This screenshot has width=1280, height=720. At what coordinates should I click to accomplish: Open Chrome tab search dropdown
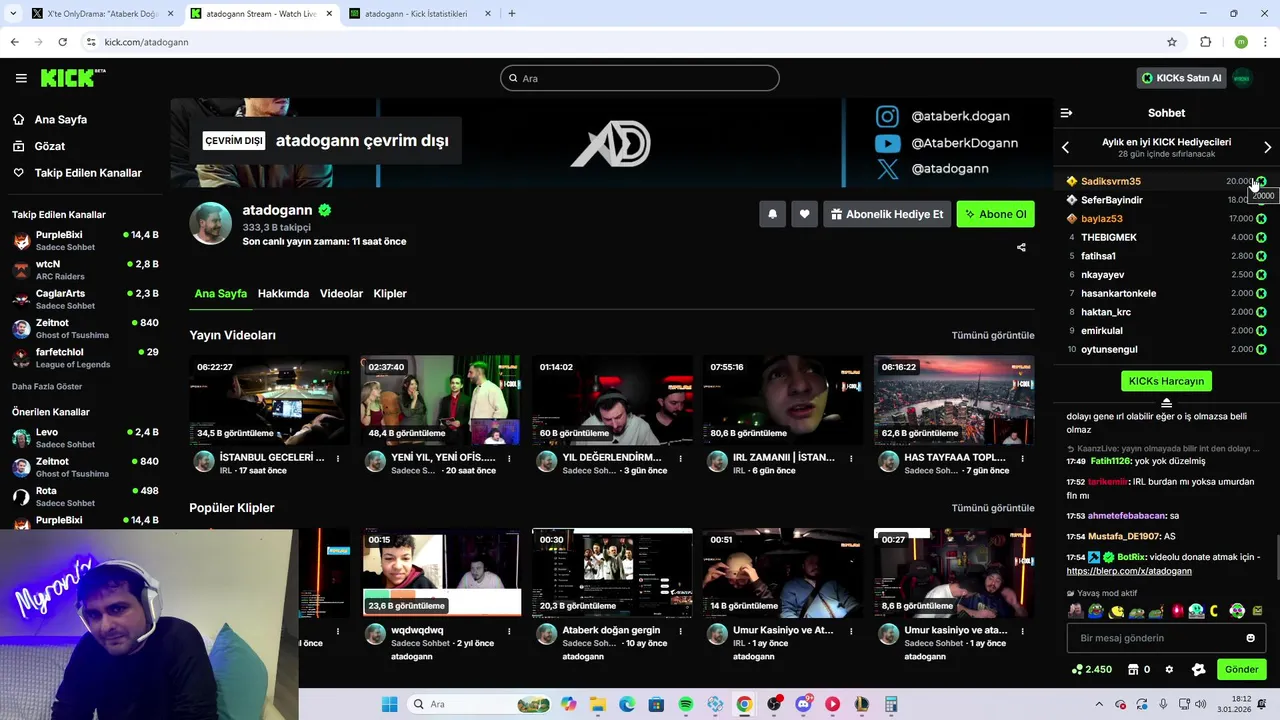pyautogui.click(x=12, y=14)
